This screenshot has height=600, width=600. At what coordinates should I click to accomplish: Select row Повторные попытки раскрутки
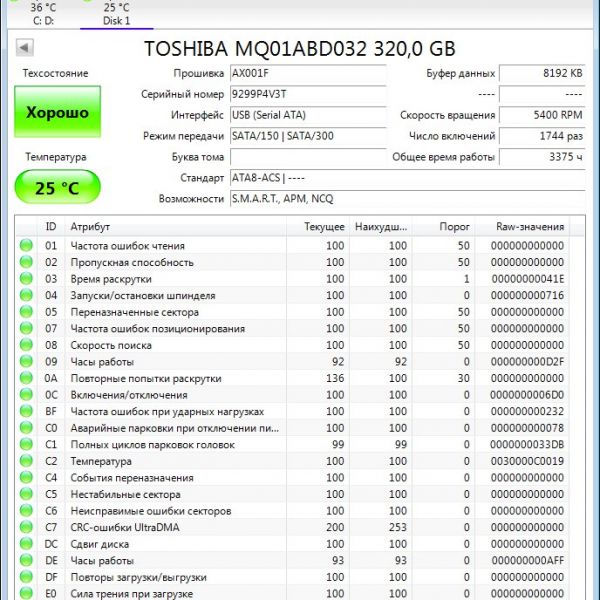pos(293,378)
